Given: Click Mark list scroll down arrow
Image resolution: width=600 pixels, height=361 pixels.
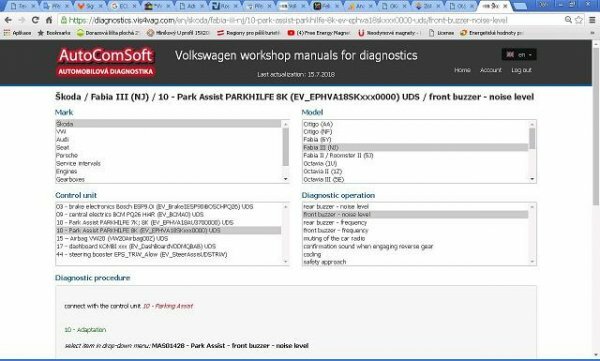Looking at the screenshot, I should pyautogui.click(x=285, y=179).
